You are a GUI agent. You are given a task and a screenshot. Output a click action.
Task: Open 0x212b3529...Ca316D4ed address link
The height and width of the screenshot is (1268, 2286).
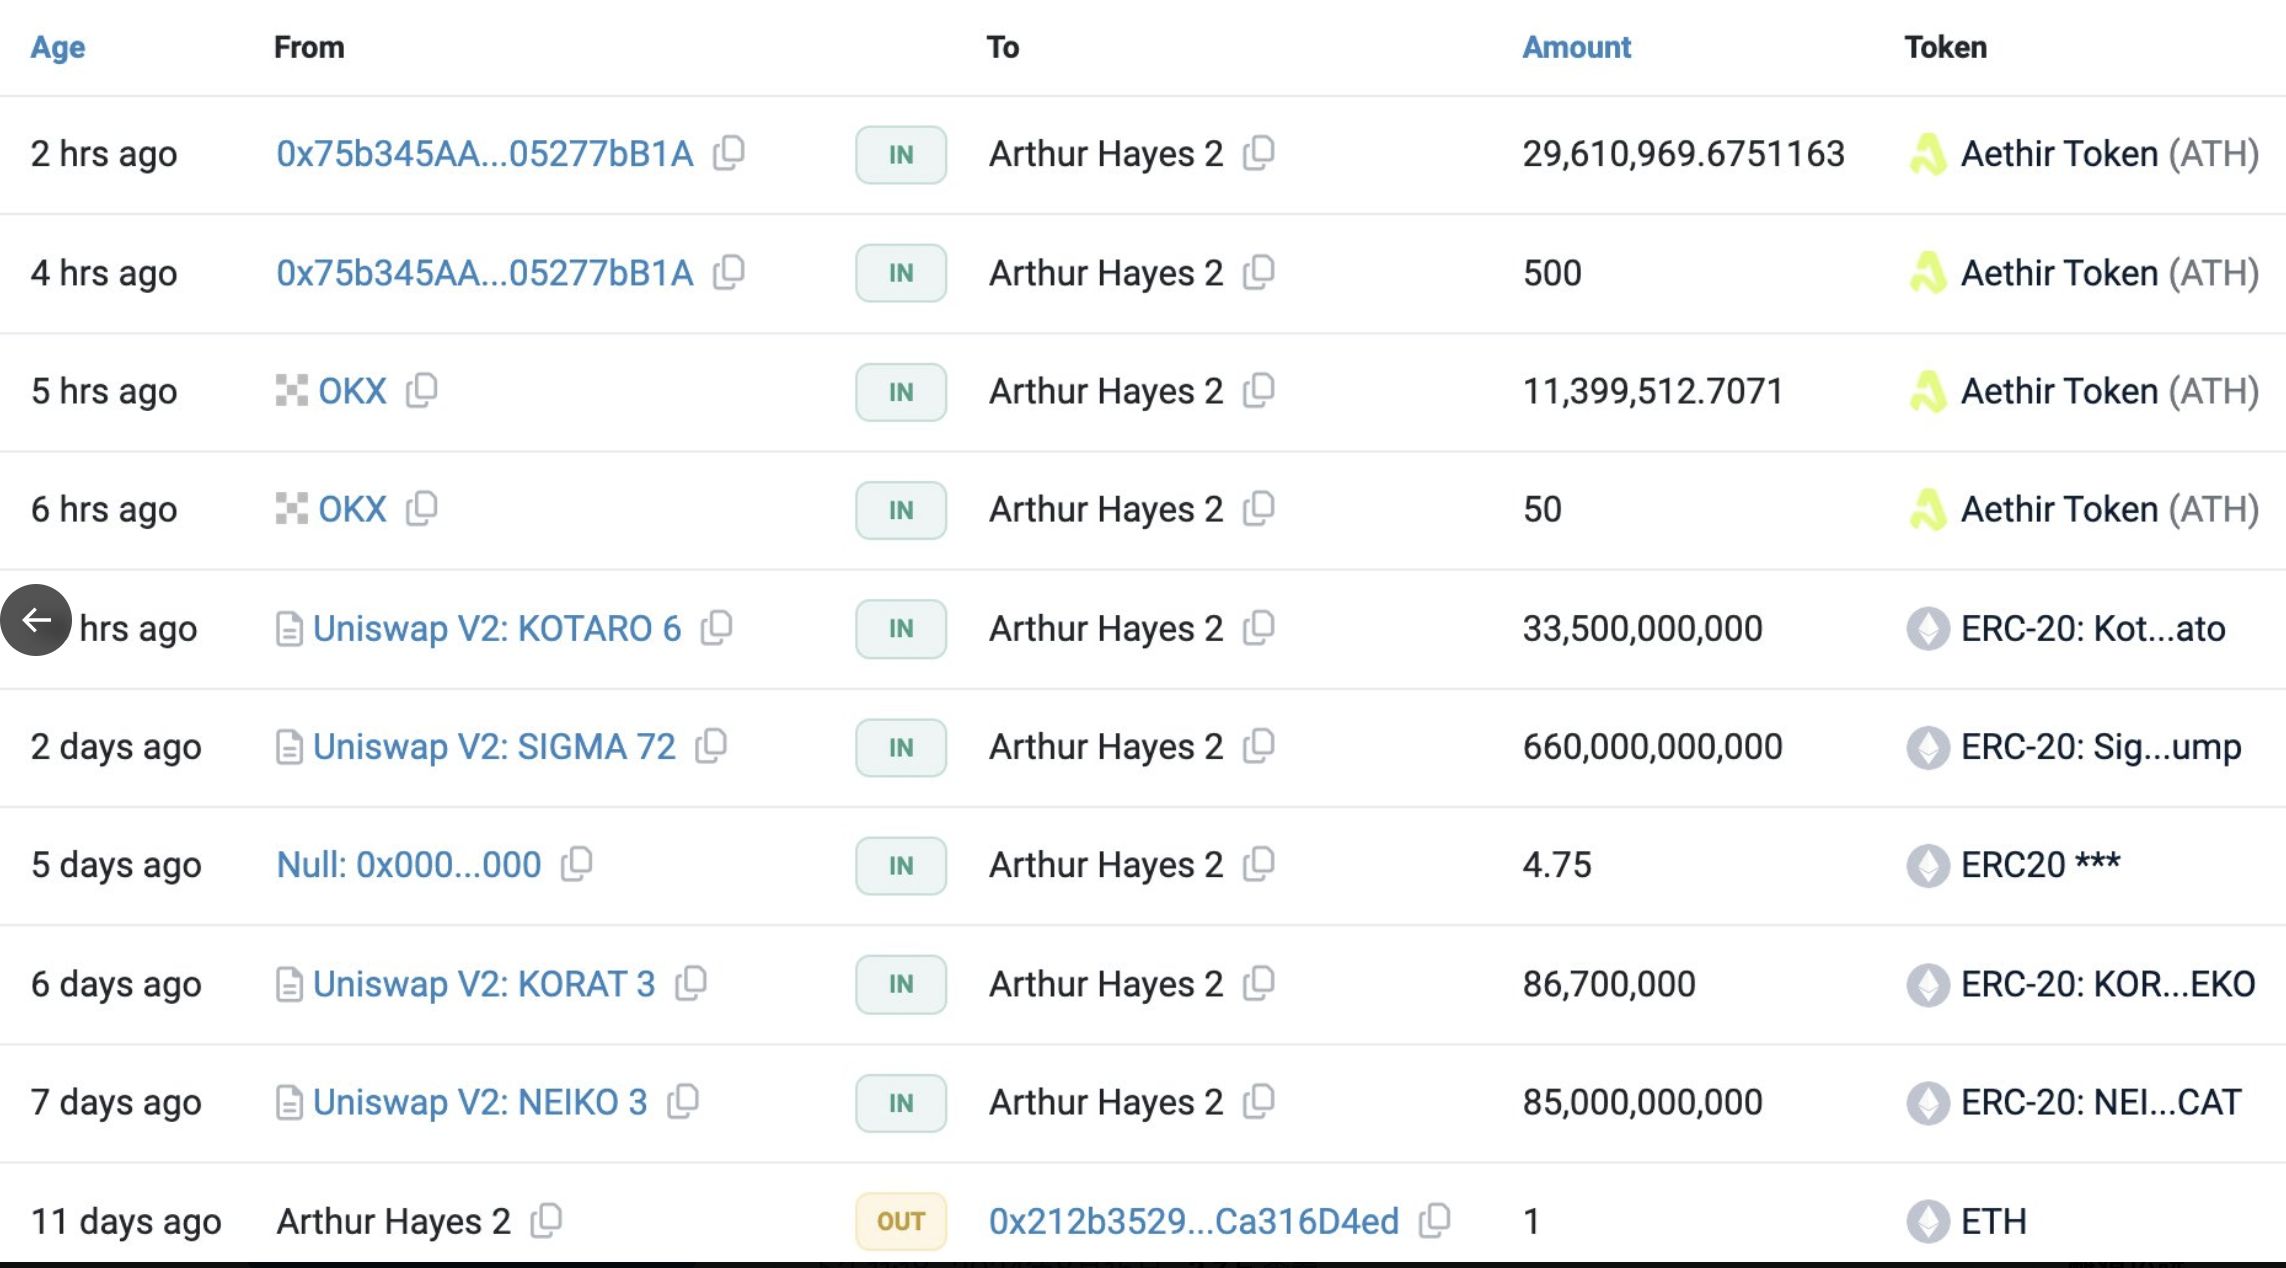(1193, 1221)
